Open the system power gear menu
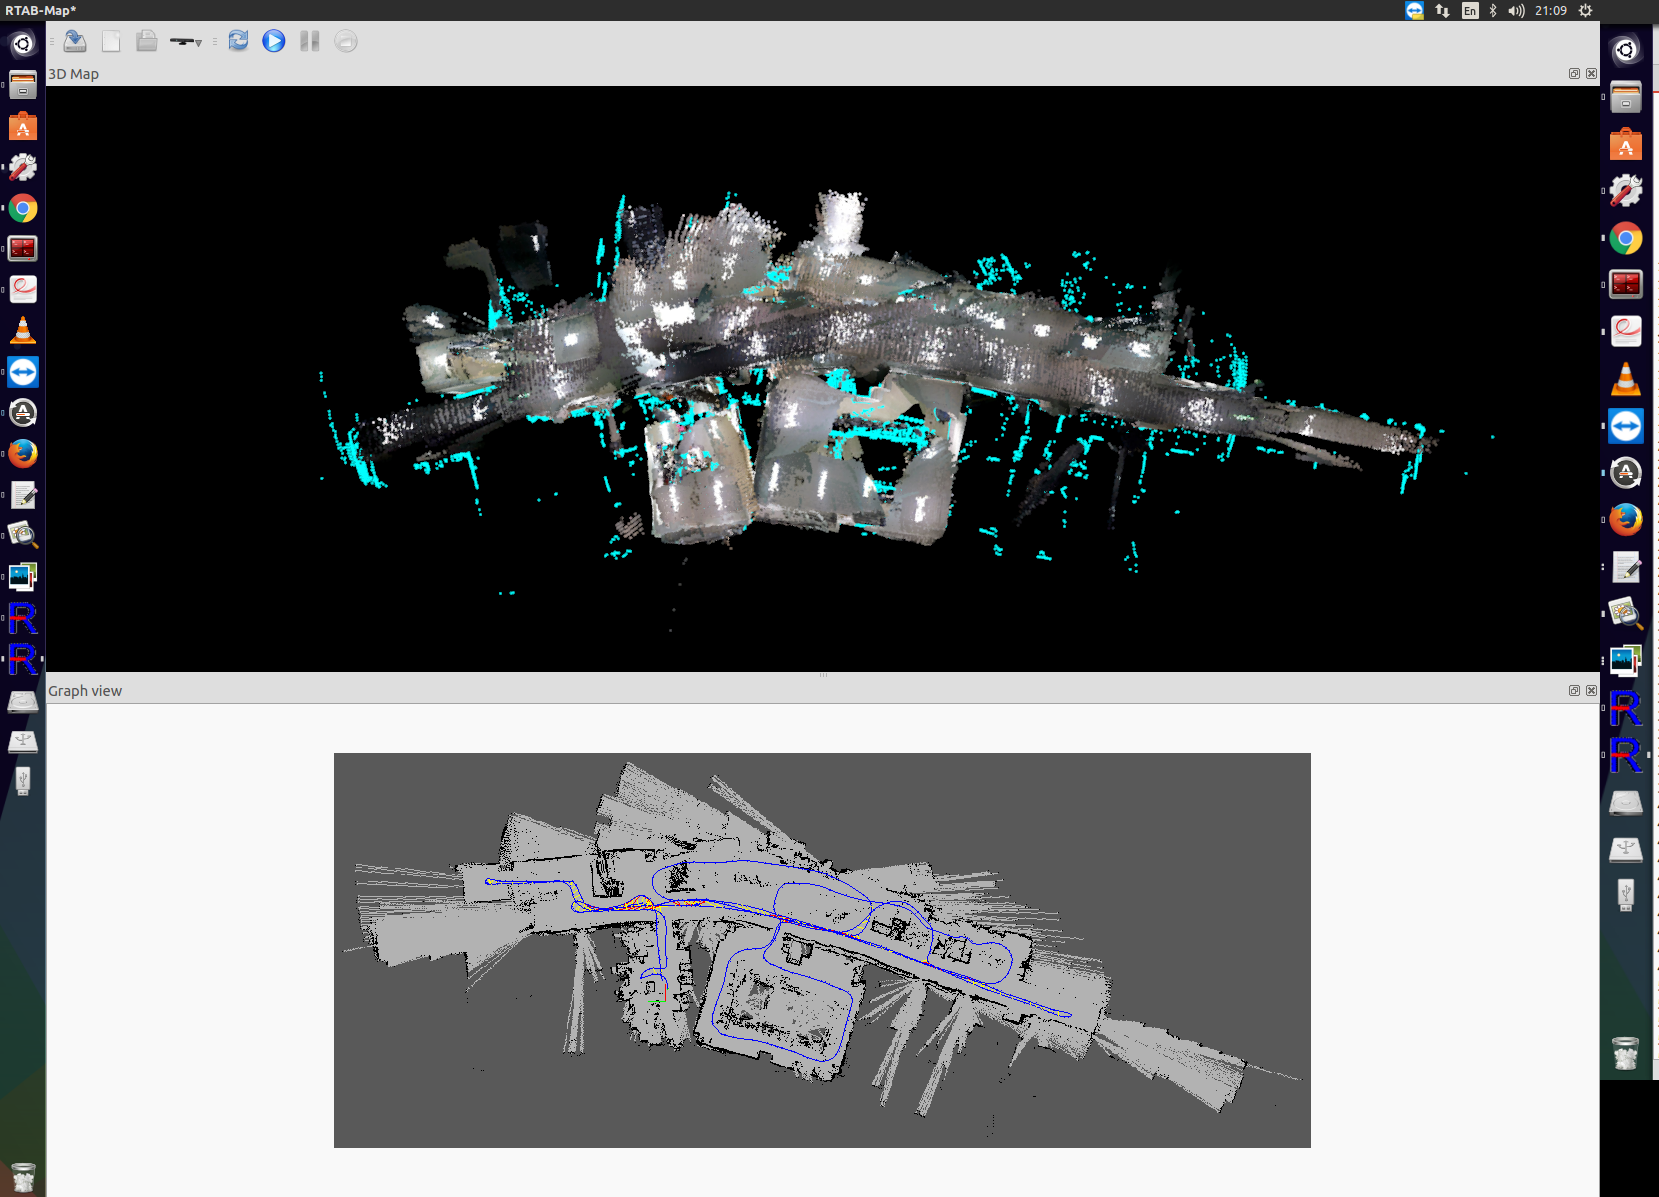 [x=1585, y=11]
